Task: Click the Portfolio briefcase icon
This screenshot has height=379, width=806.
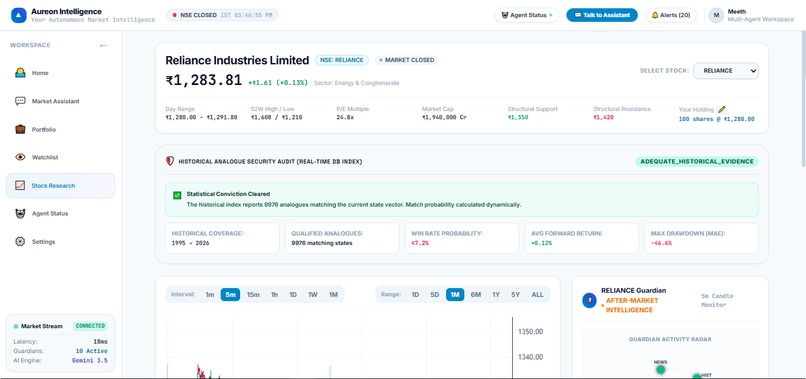Action: pyautogui.click(x=20, y=130)
